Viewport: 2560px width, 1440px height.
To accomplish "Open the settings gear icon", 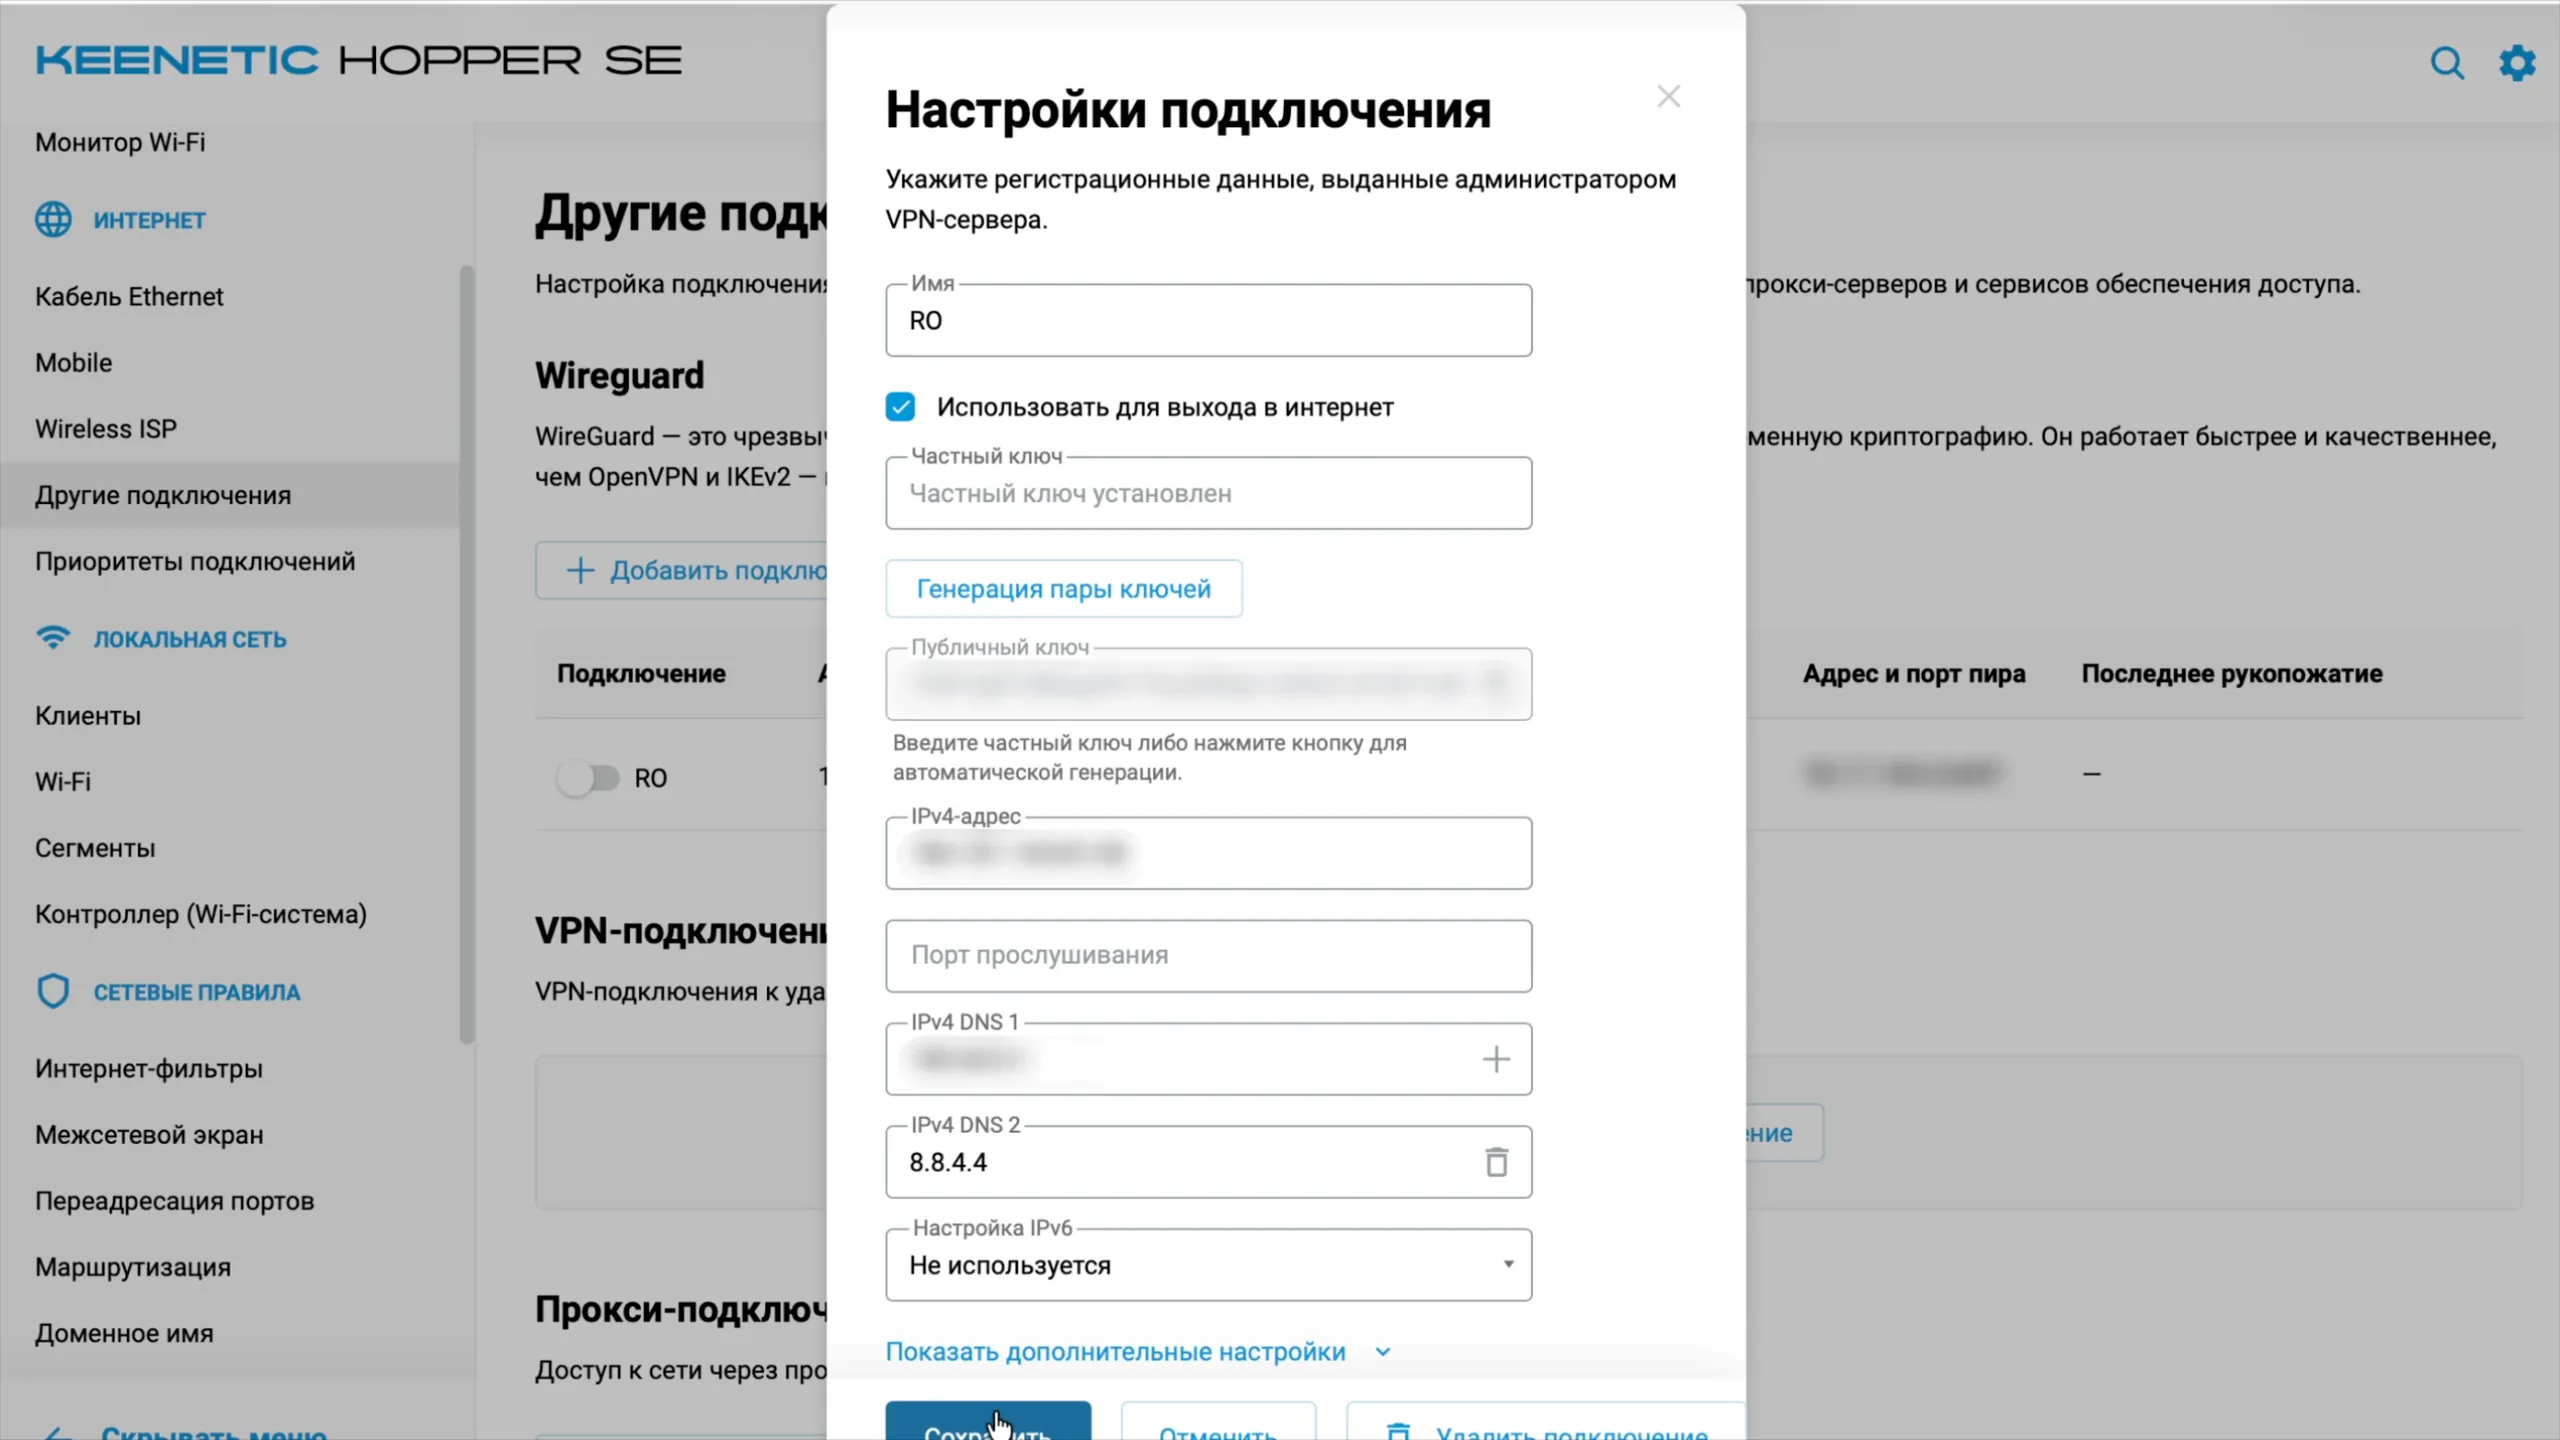I will point(2517,63).
